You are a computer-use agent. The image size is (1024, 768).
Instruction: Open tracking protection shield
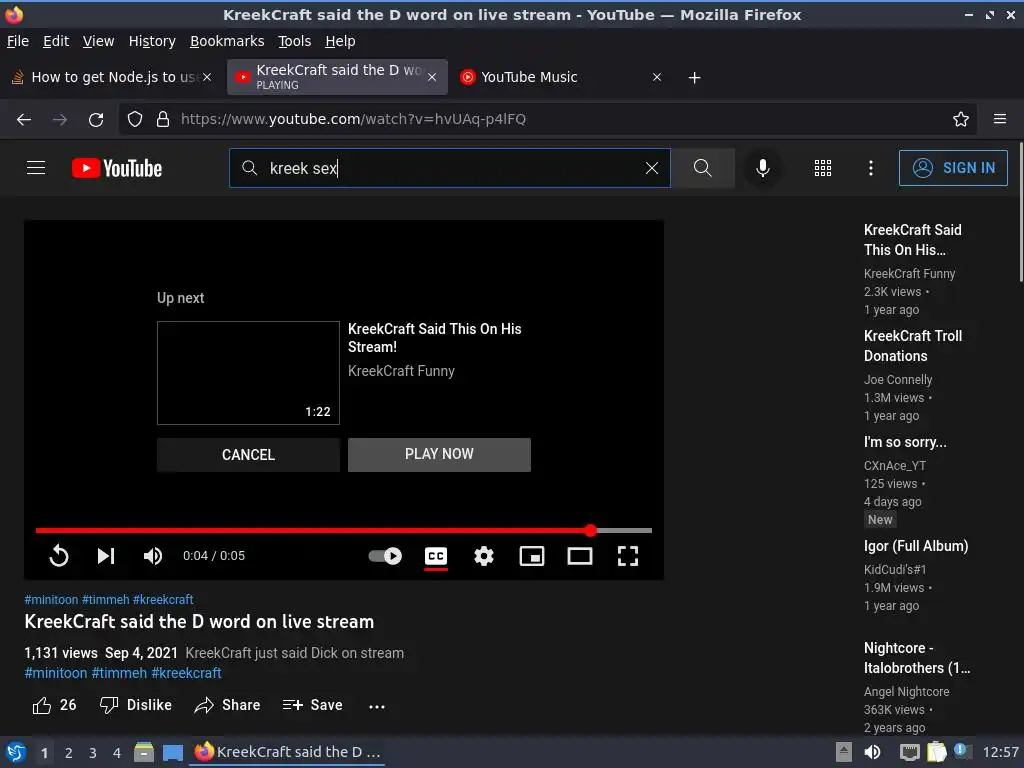(x=135, y=119)
